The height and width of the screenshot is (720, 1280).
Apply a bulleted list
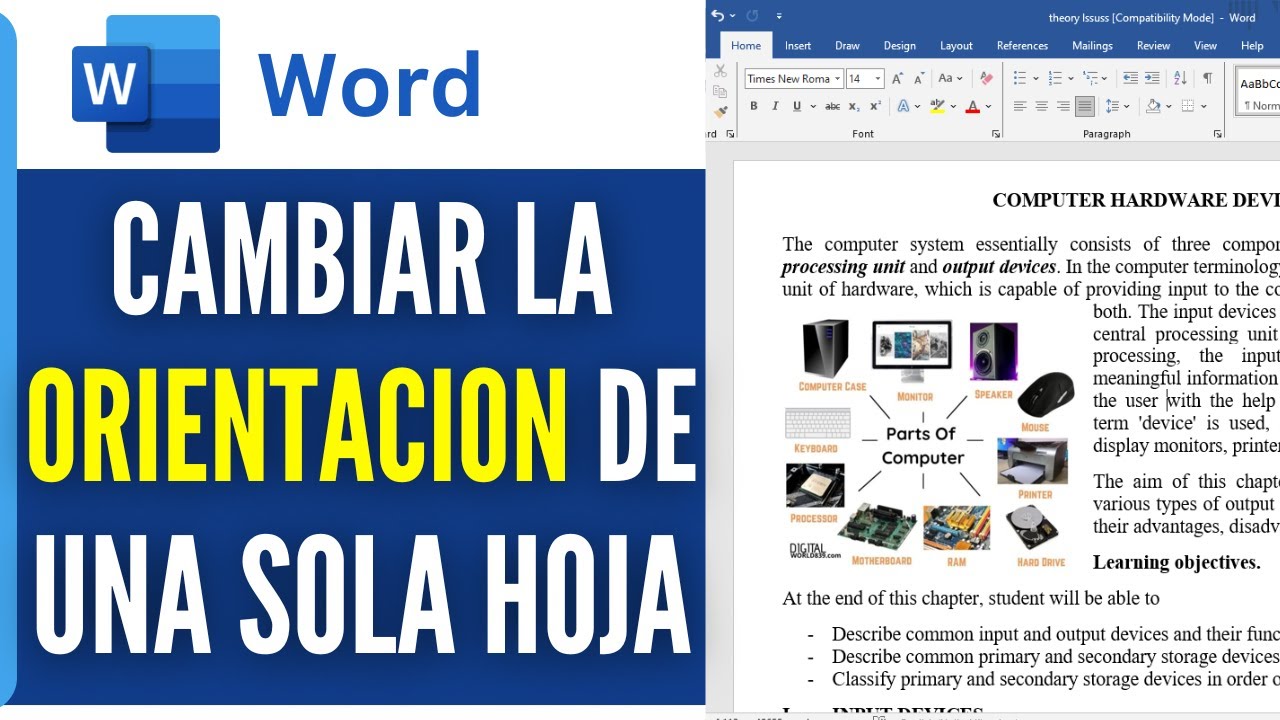pos(1020,78)
